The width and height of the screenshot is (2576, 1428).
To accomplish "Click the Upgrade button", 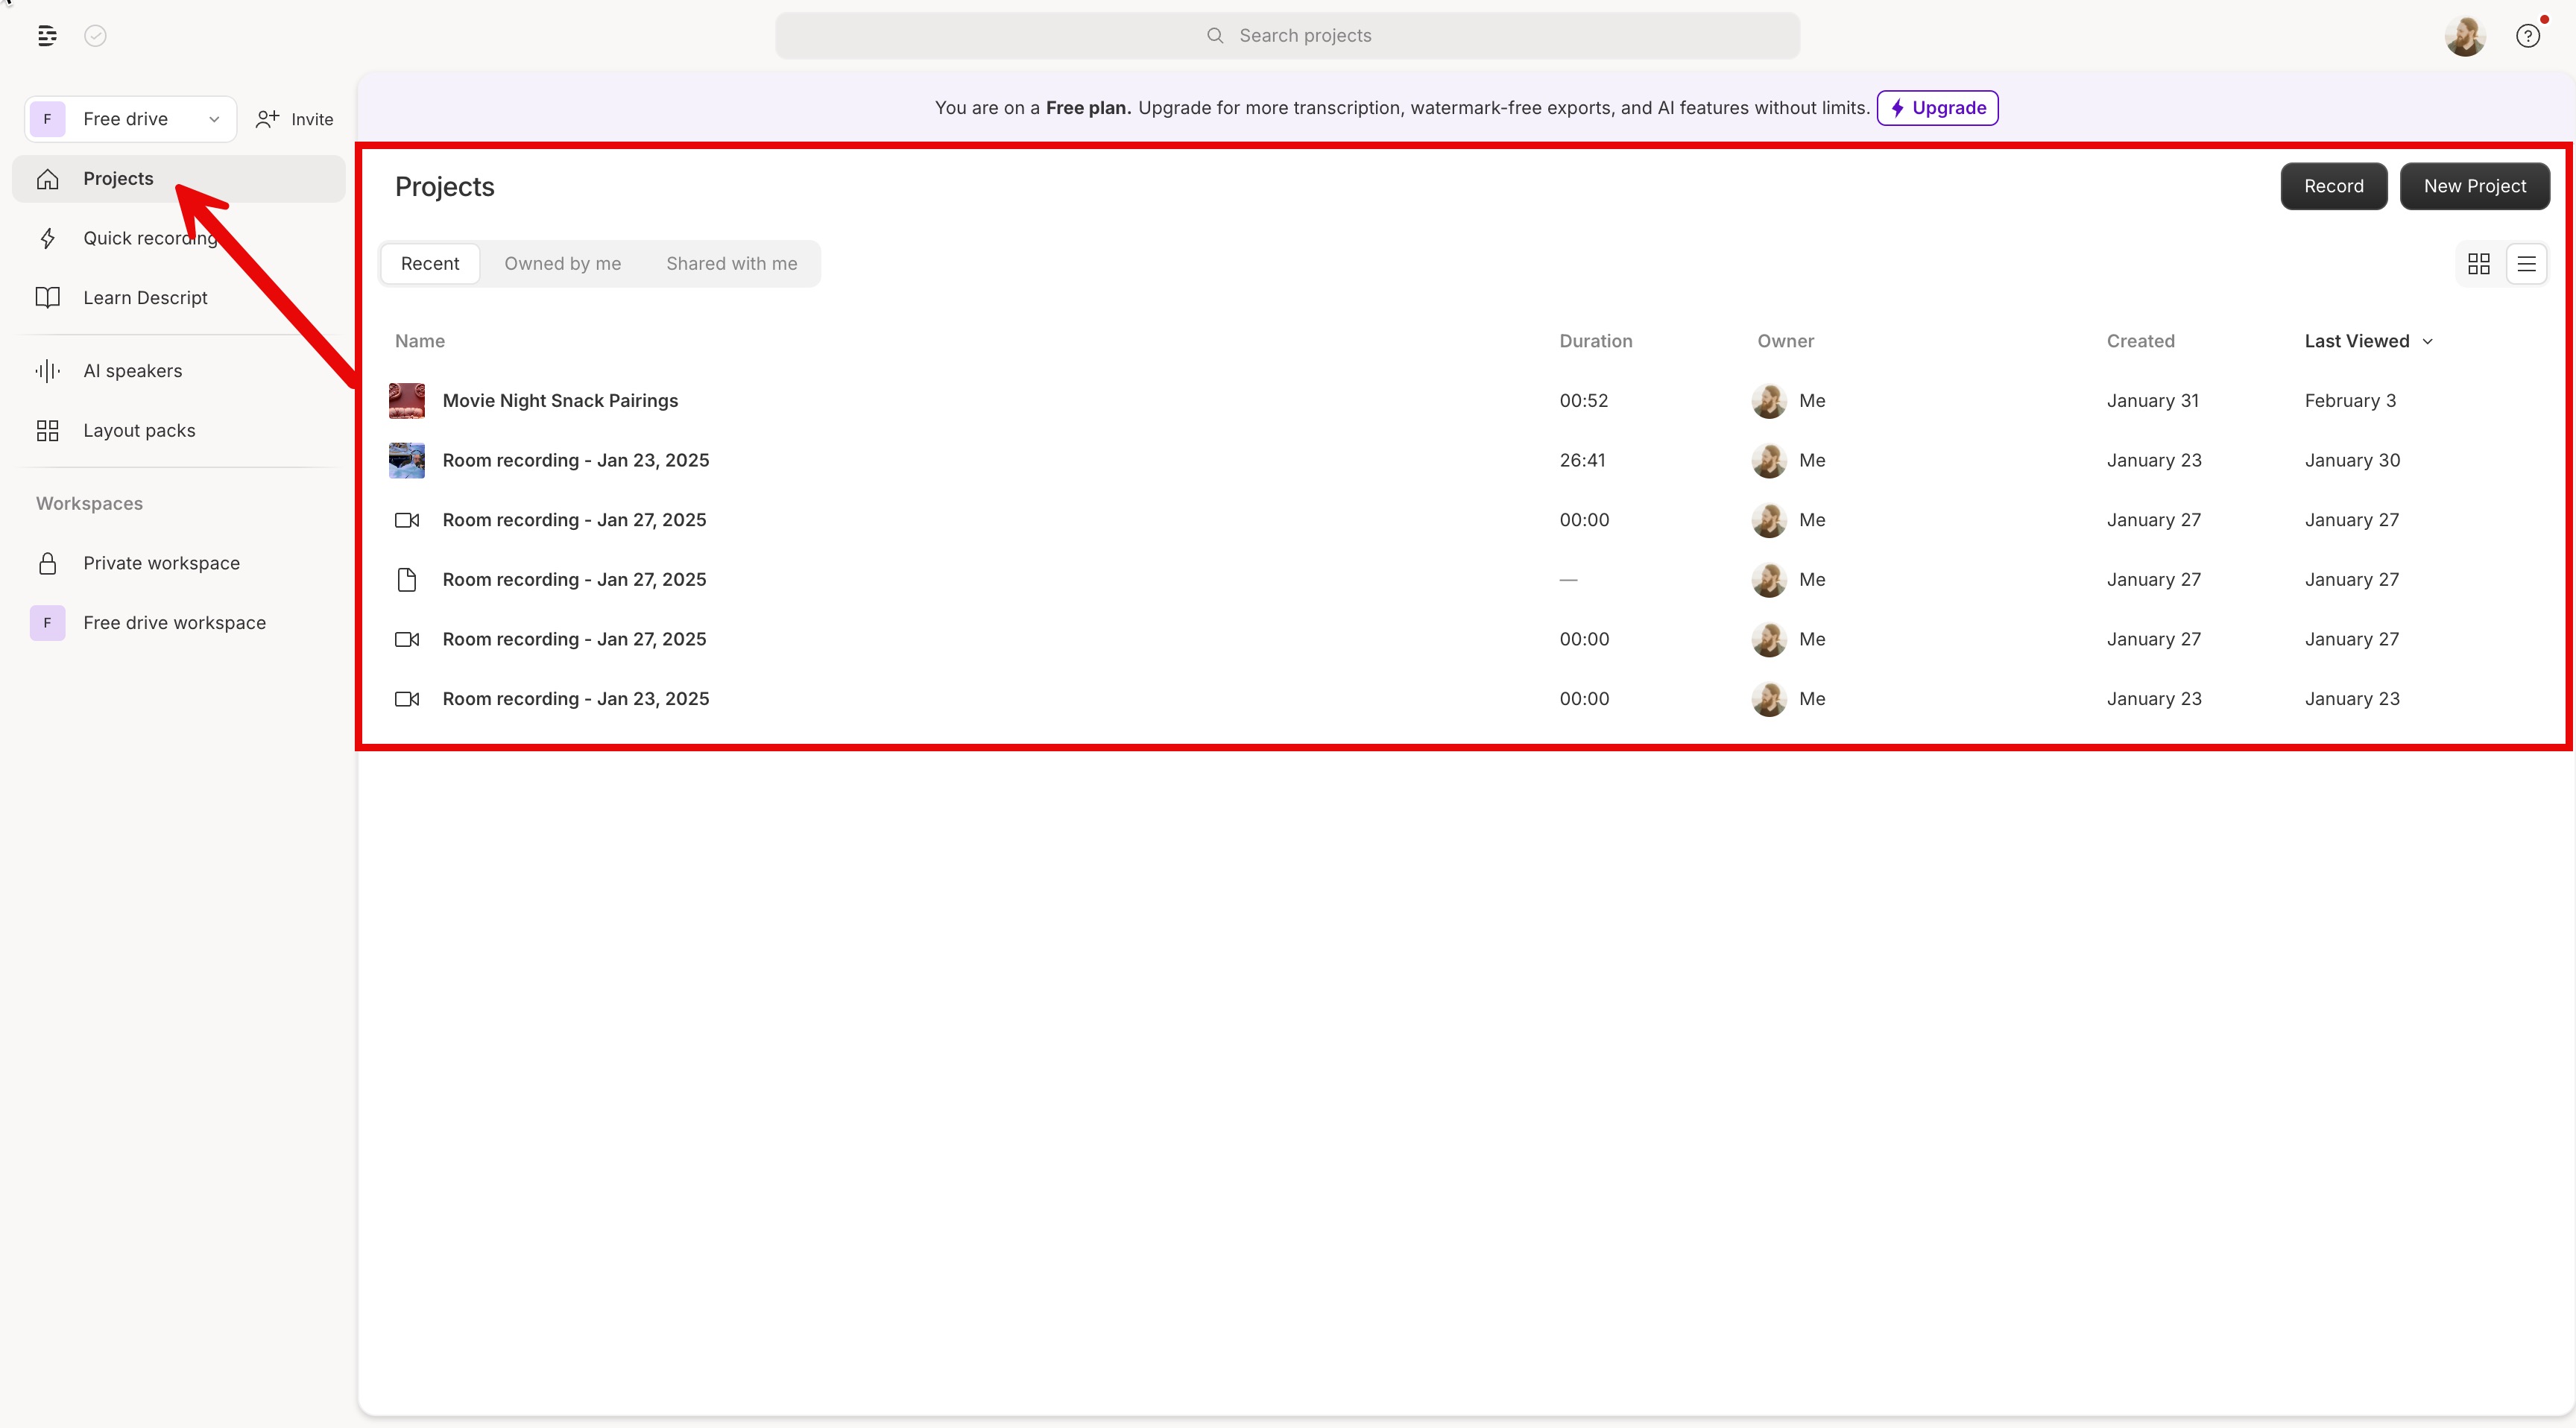I will tap(1937, 108).
